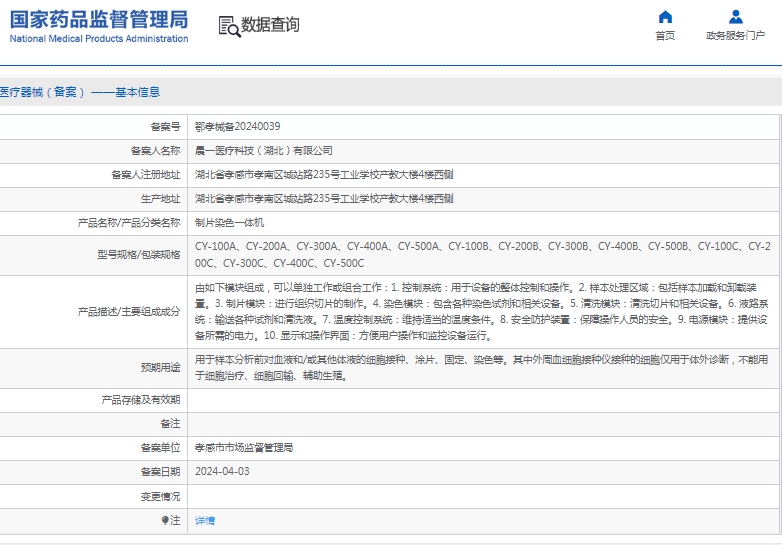The width and height of the screenshot is (782, 545).
Task: Click the empty 产品存储及有效期 value cell
Action: [x=483, y=400]
